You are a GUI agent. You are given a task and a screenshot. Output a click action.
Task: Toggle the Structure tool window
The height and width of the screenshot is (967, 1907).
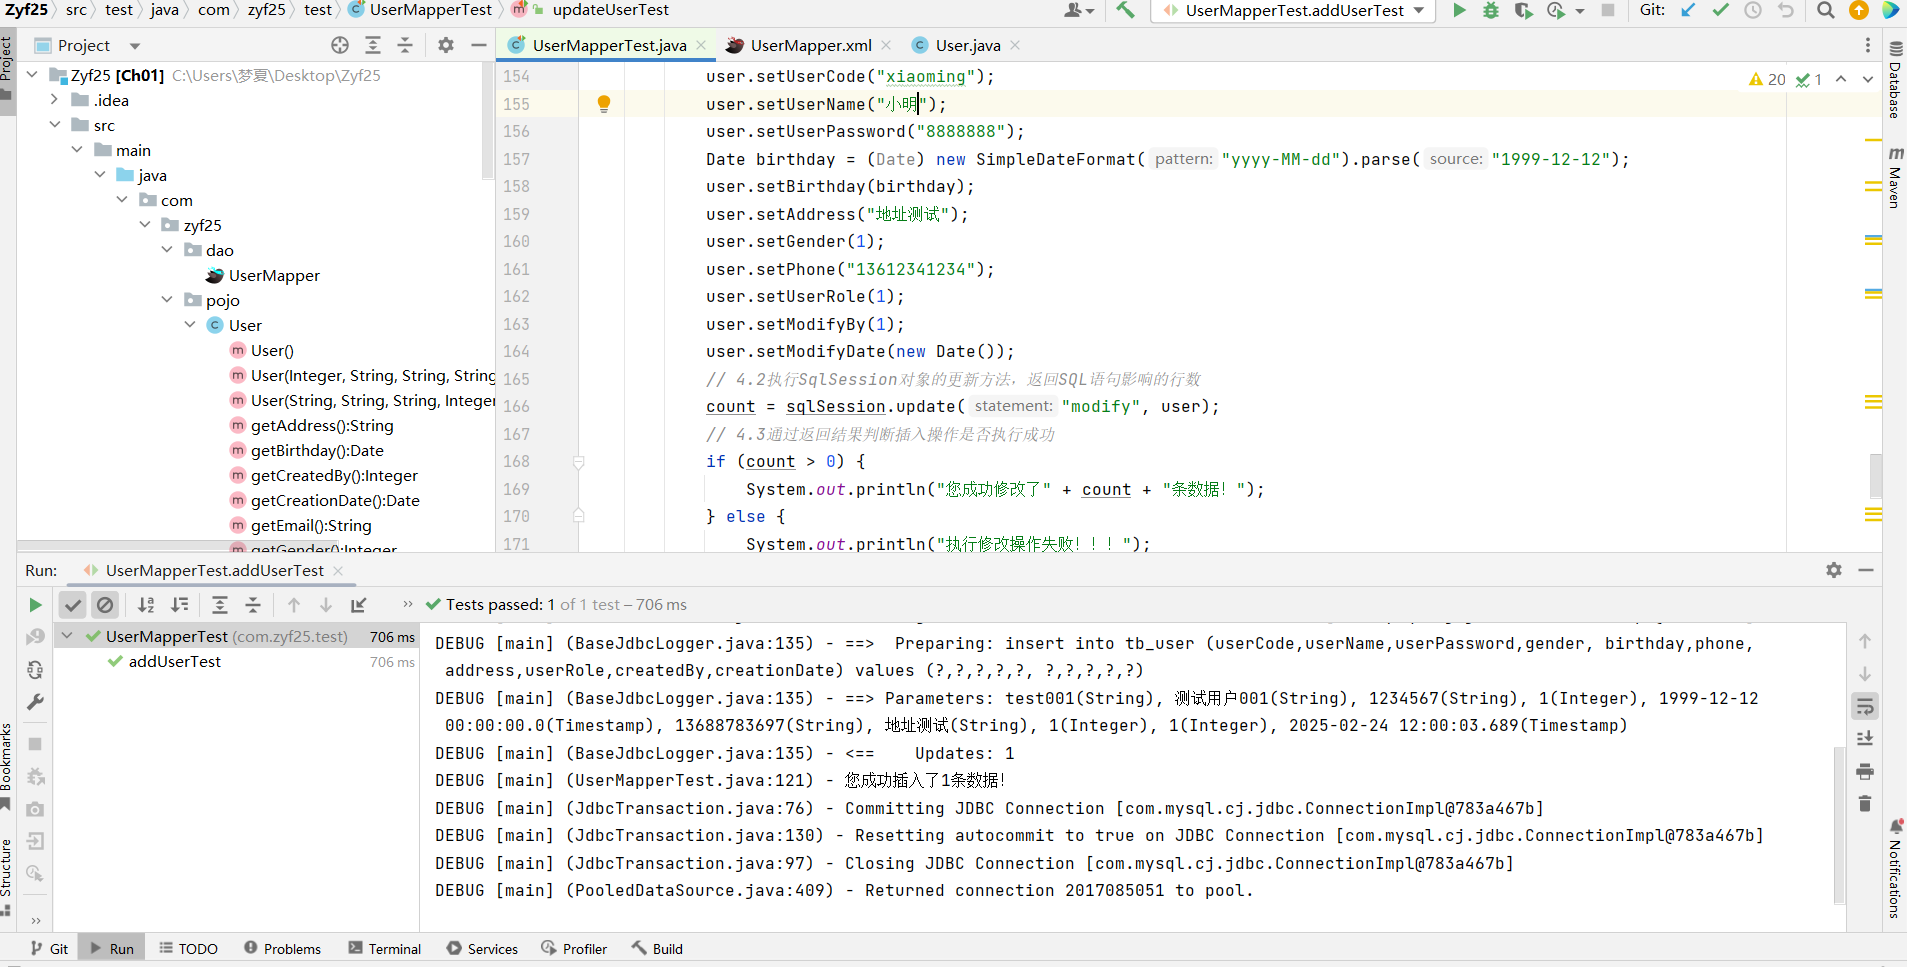7,876
